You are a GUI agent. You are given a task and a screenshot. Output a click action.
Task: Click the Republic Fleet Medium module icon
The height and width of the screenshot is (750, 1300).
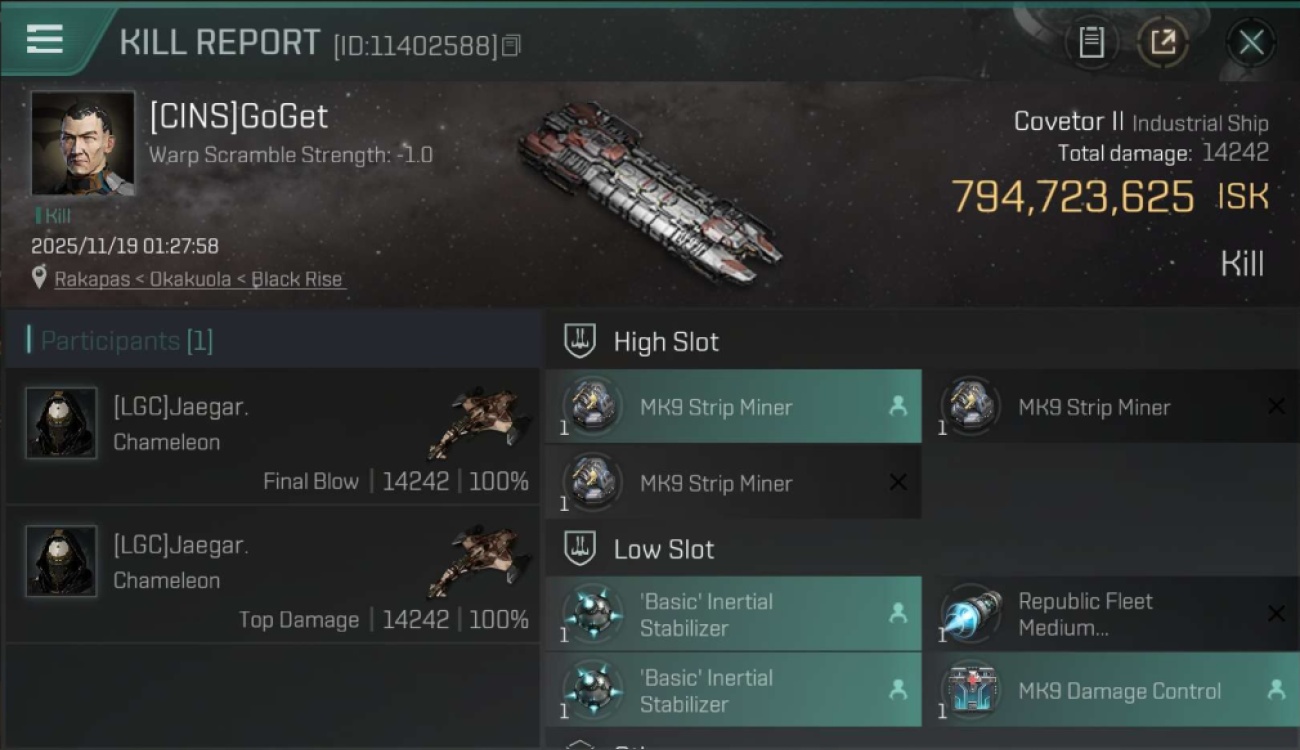(971, 614)
